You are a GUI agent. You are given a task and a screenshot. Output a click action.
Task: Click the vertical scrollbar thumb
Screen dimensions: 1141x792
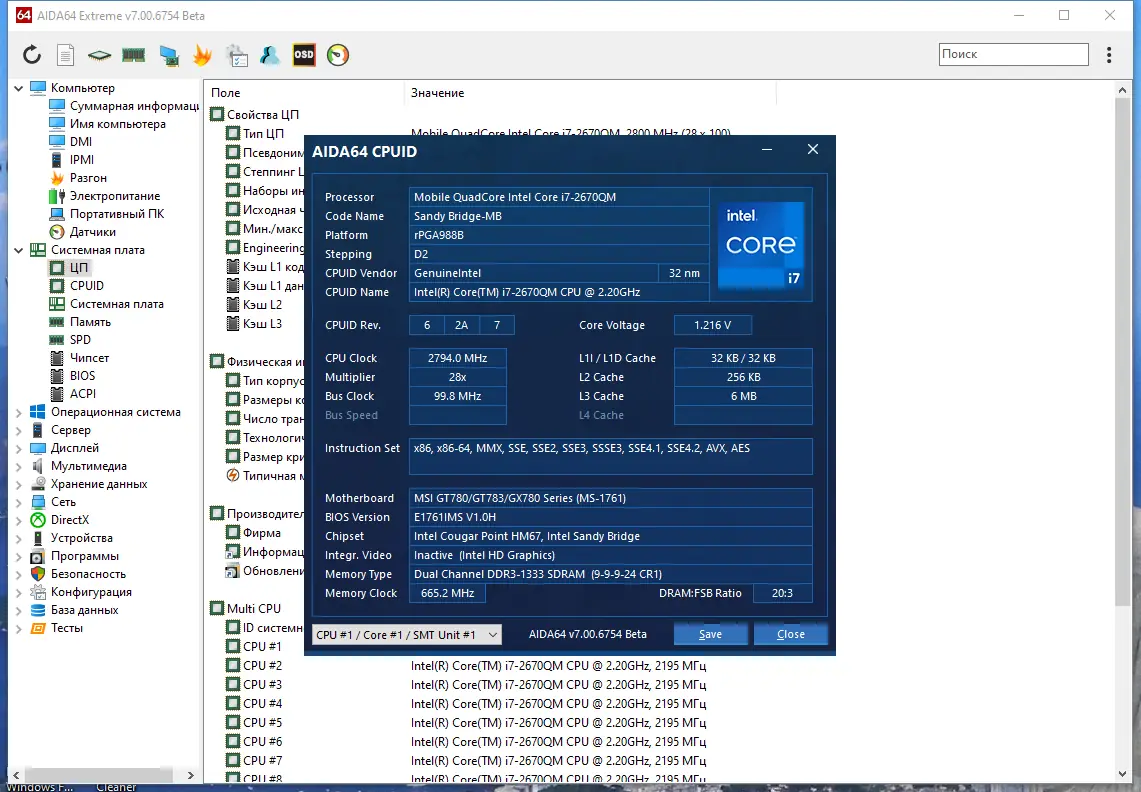(x=1122, y=351)
